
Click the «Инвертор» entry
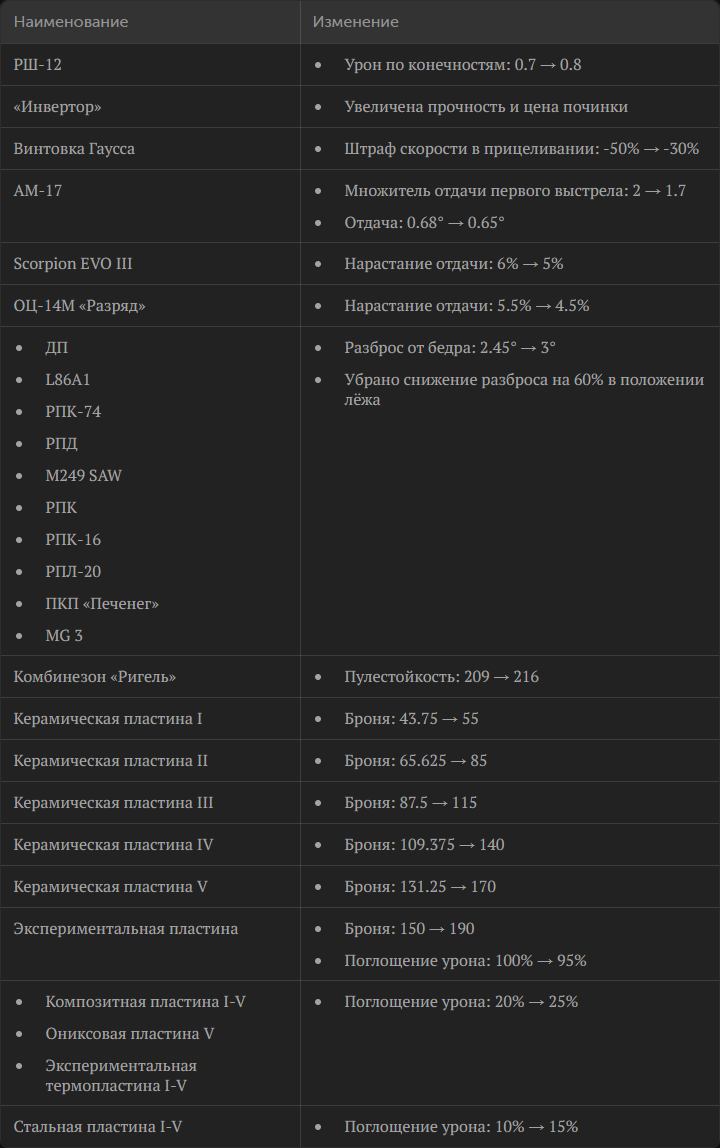(57, 107)
